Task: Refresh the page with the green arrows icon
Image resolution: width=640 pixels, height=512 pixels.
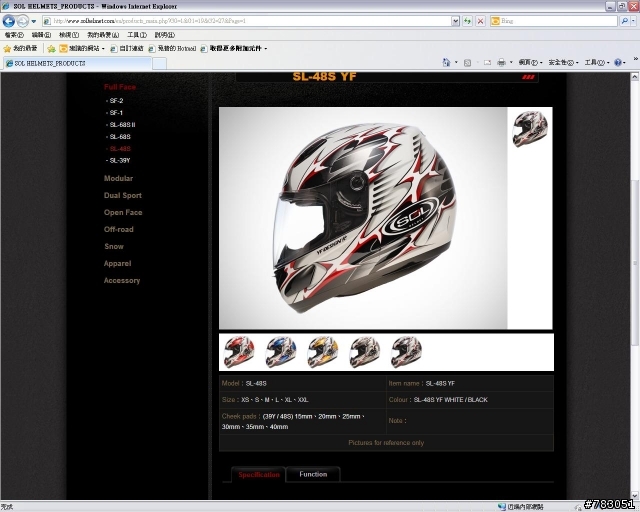Action: (467, 21)
